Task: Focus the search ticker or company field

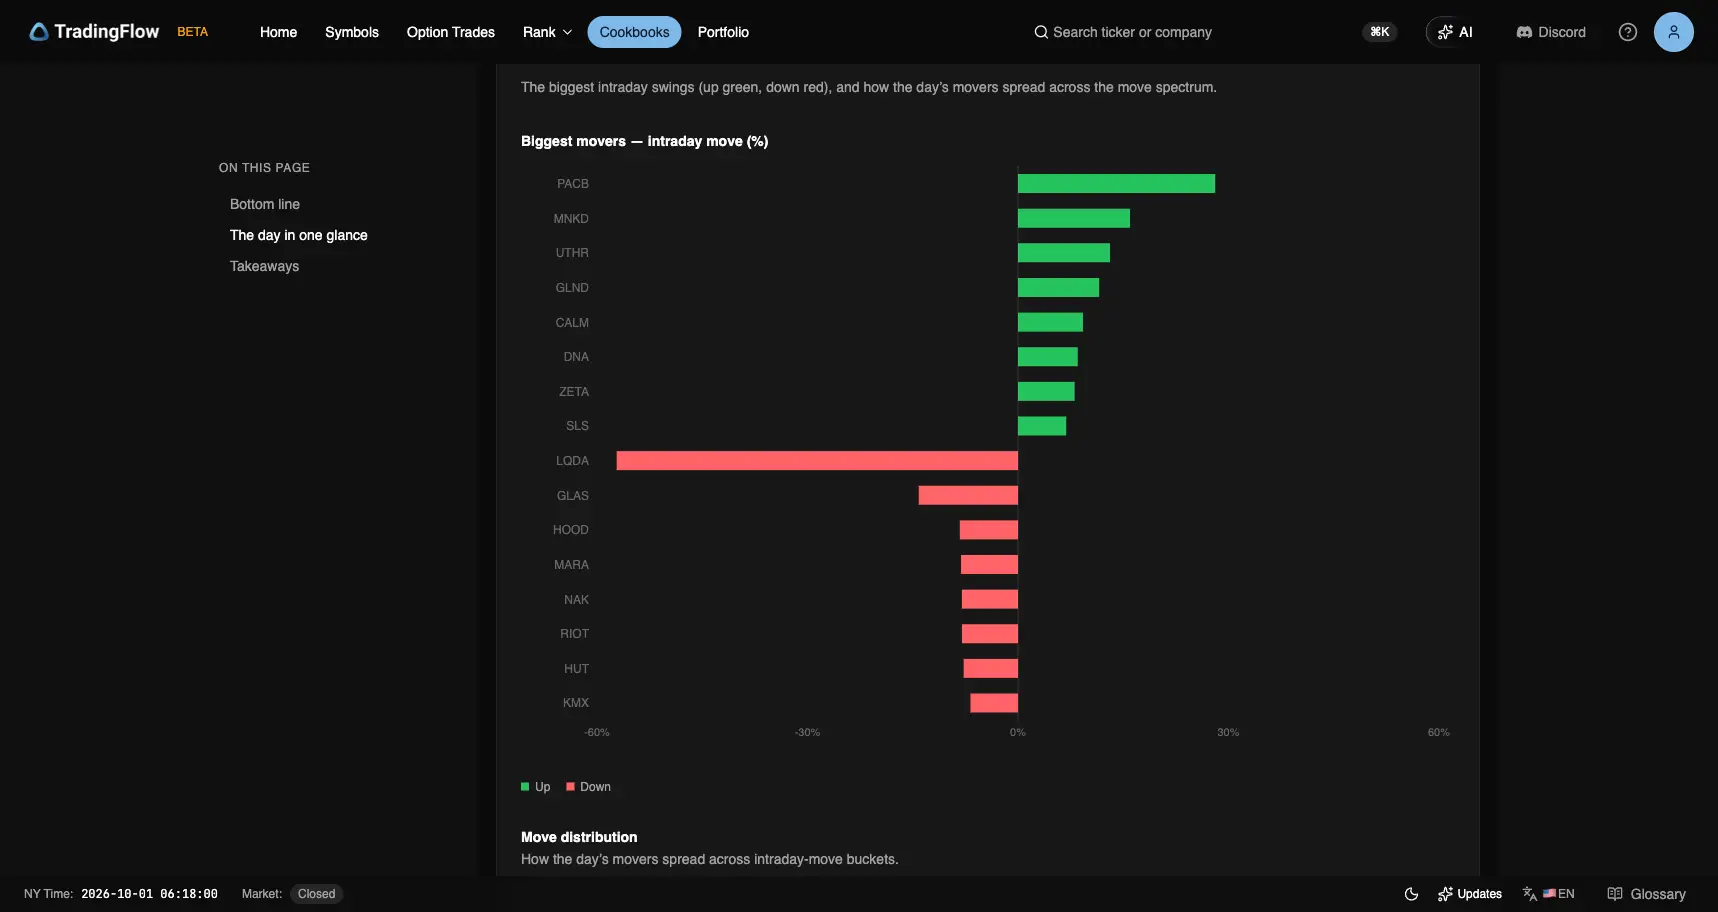Action: pyautogui.click(x=1132, y=32)
